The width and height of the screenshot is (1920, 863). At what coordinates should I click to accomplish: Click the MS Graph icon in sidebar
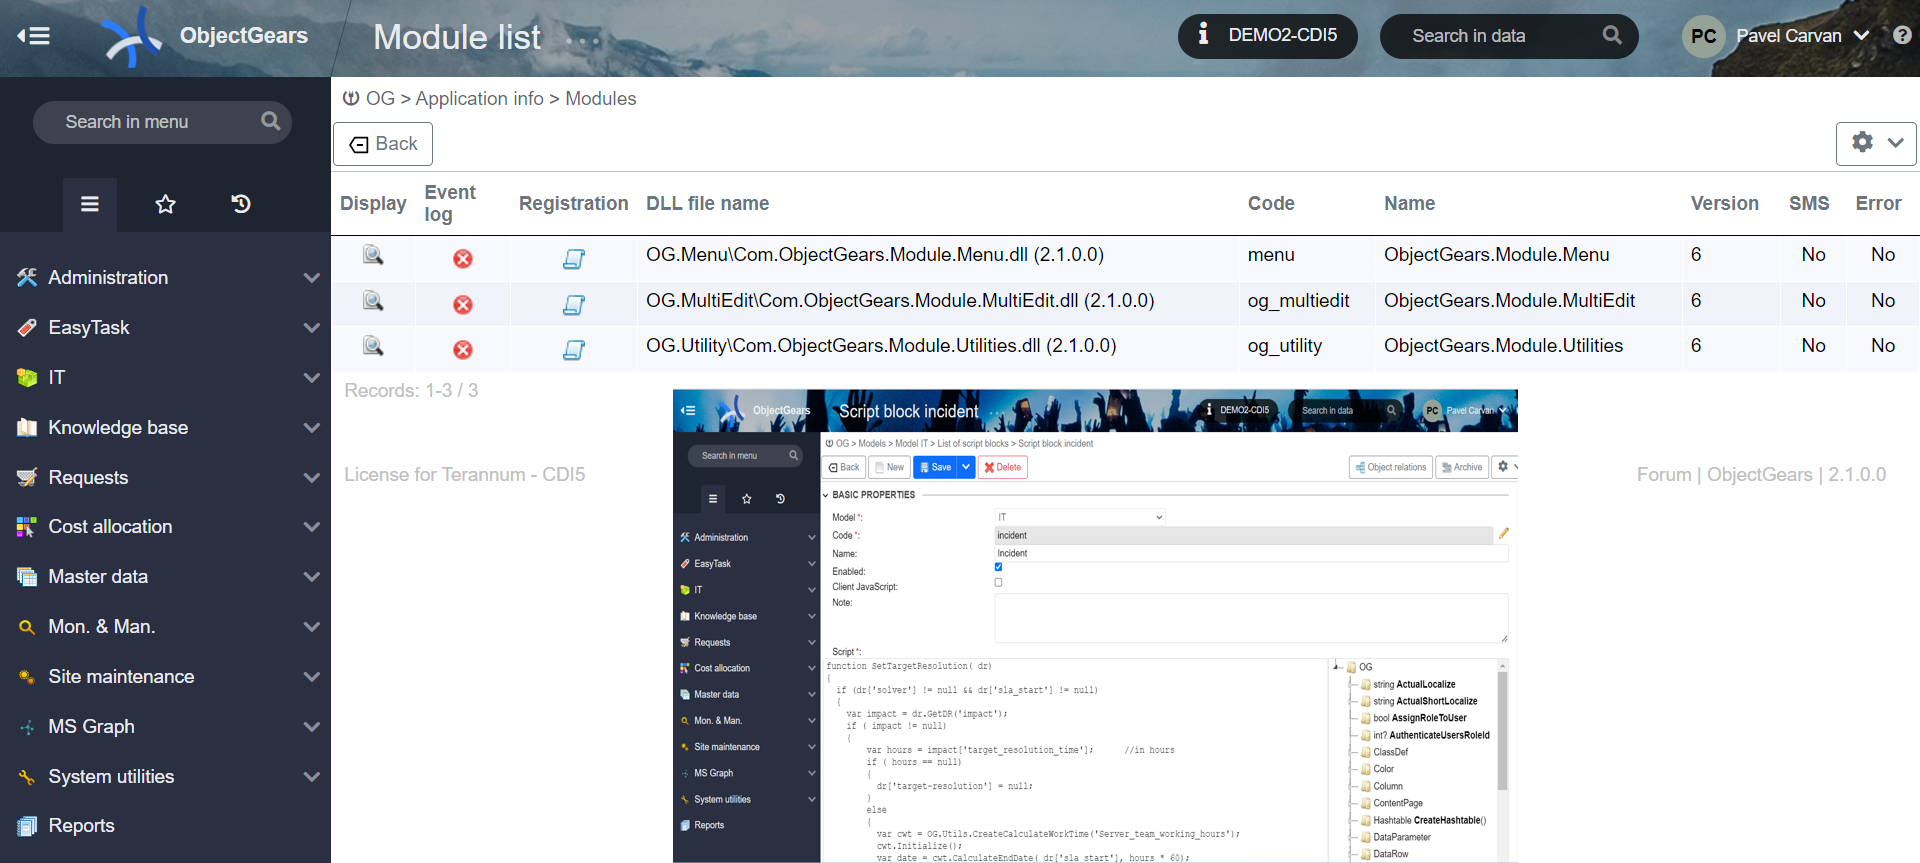click(27, 727)
